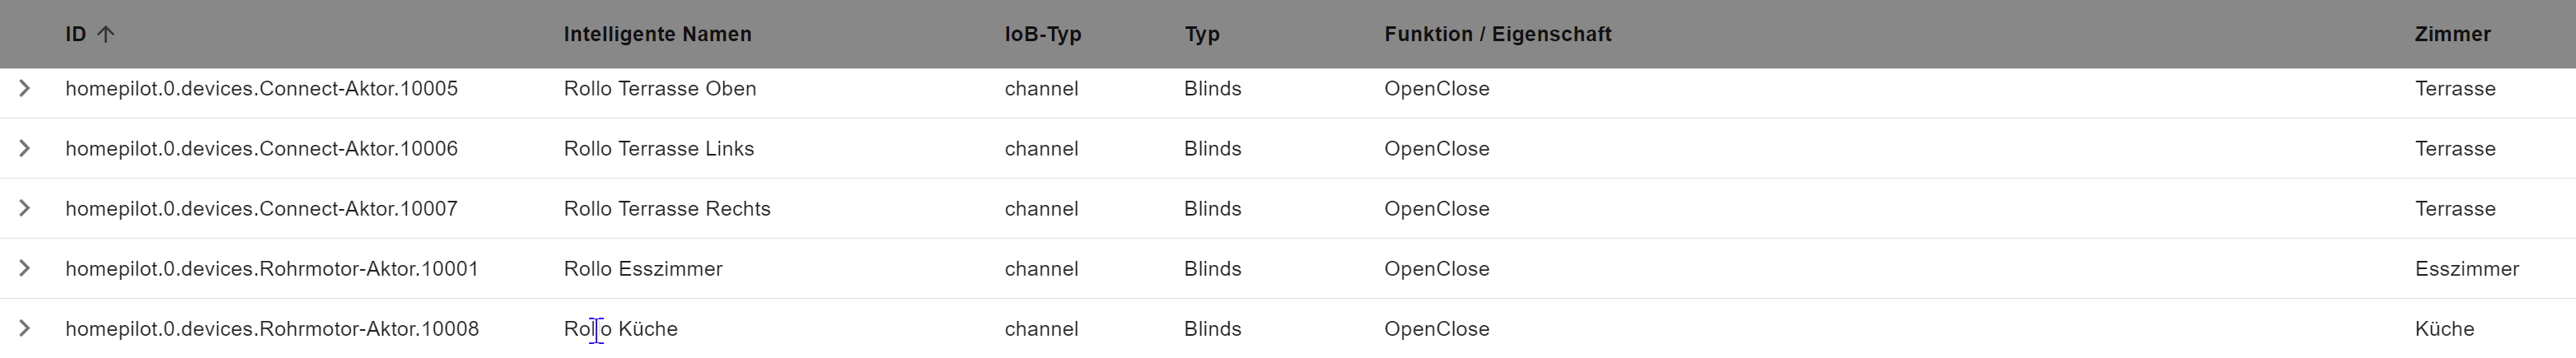Expand the Connect-Aktor.10007 row
The width and height of the screenshot is (2576, 358).
(x=25, y=209)
